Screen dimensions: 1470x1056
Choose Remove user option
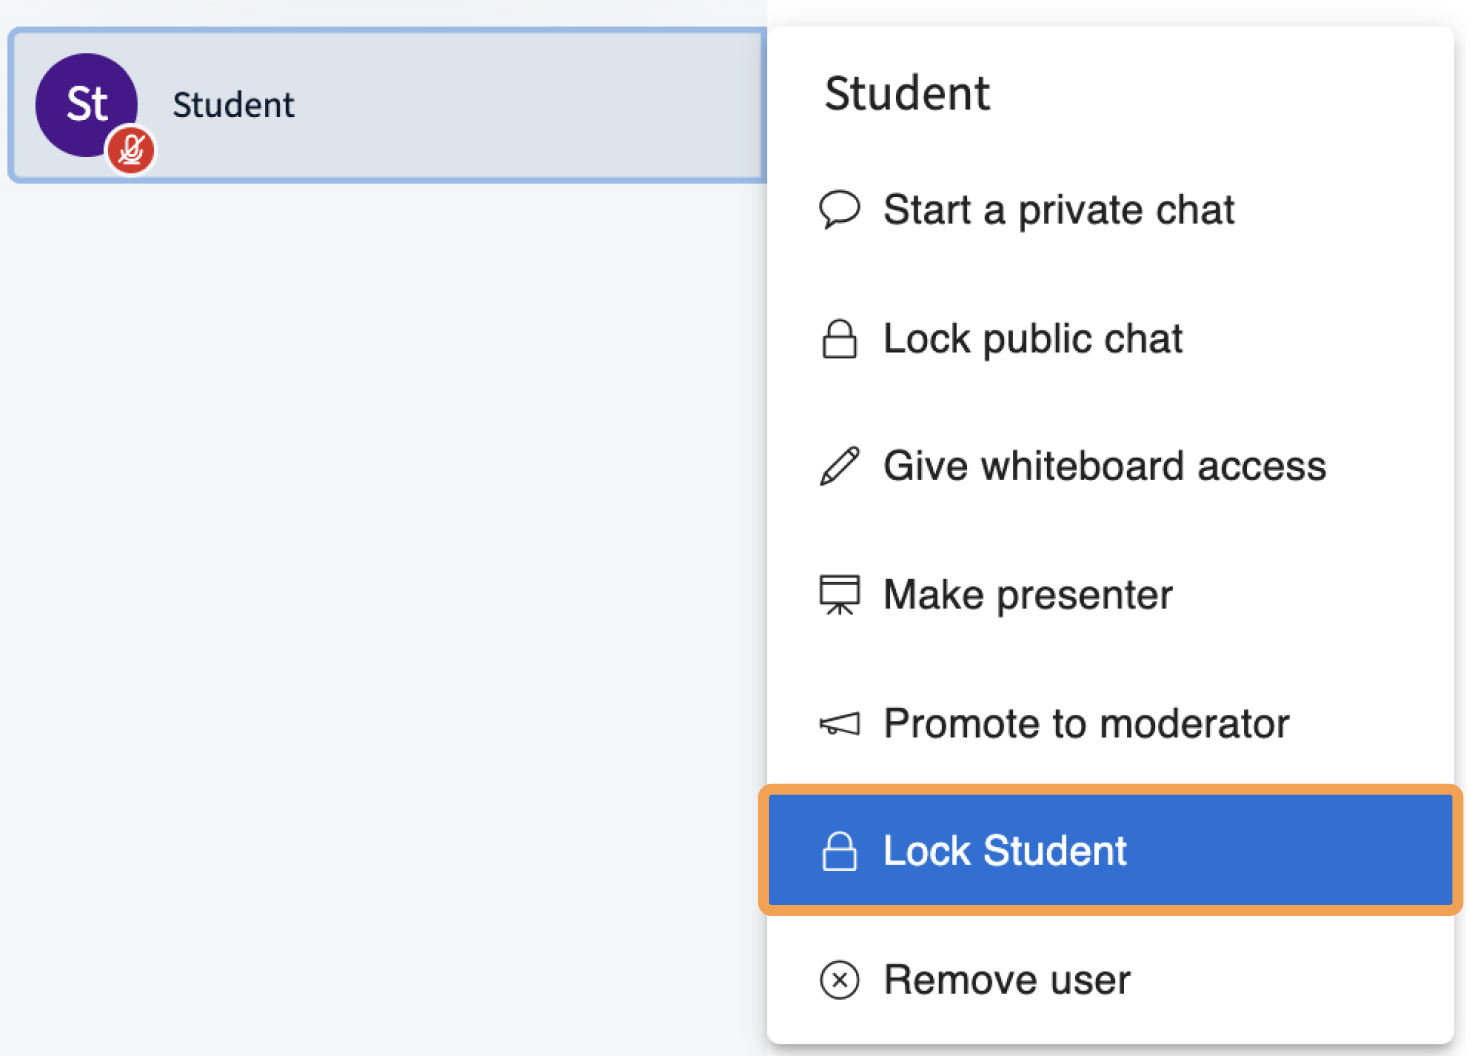point(1006,980)
